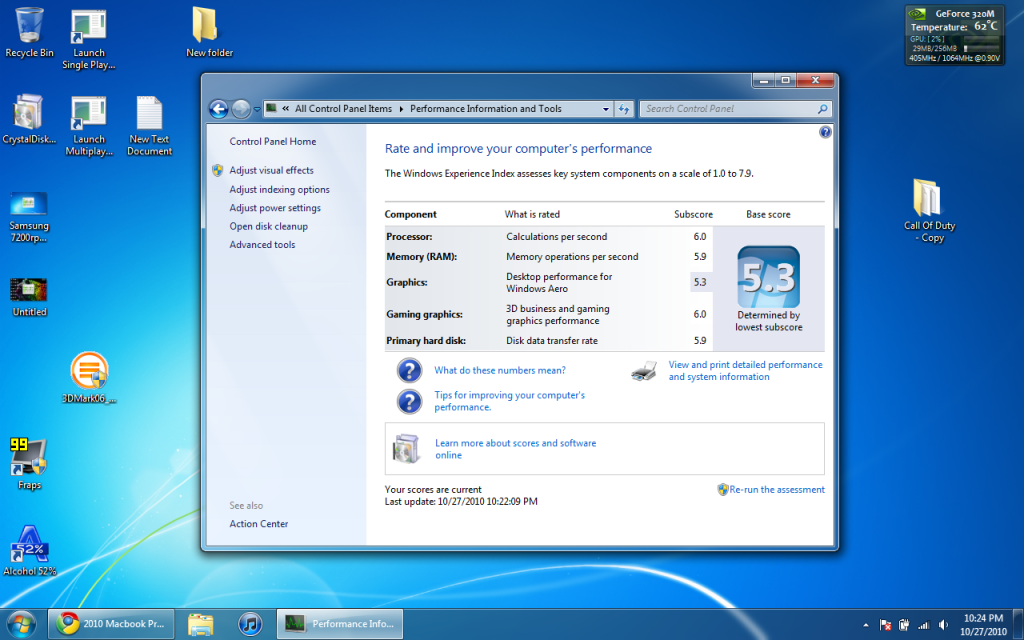Minimize the Control Panel window
Image resolution: width=1024 pixels, height=640 pixels.
(763, 80)
